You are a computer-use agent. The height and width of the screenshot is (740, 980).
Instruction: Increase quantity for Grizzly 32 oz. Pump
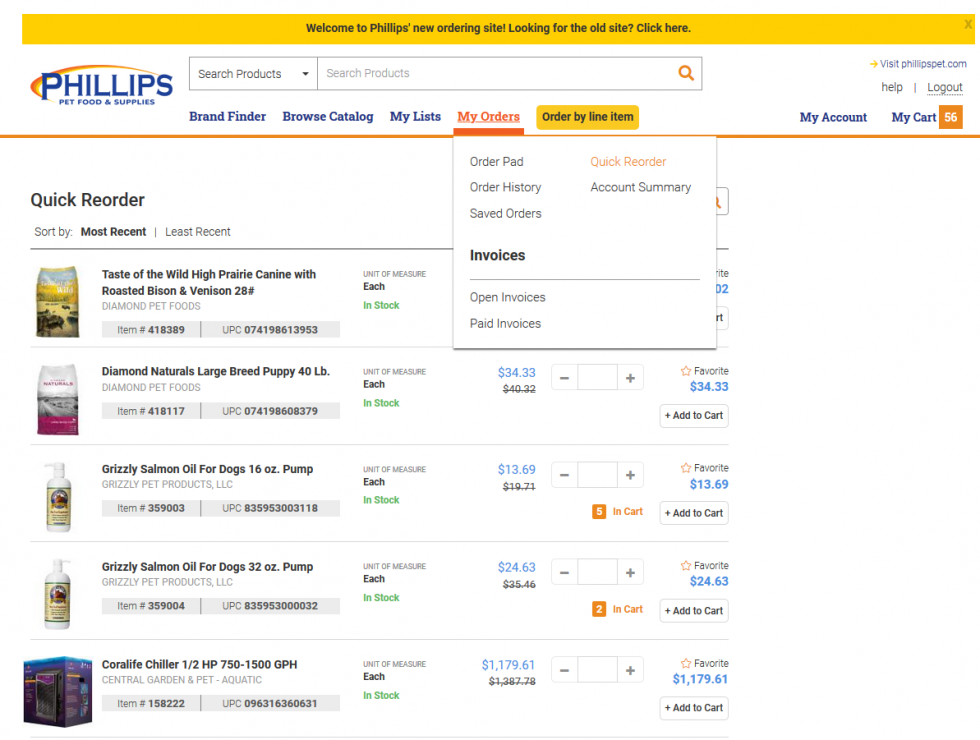(x=630, y=572)
